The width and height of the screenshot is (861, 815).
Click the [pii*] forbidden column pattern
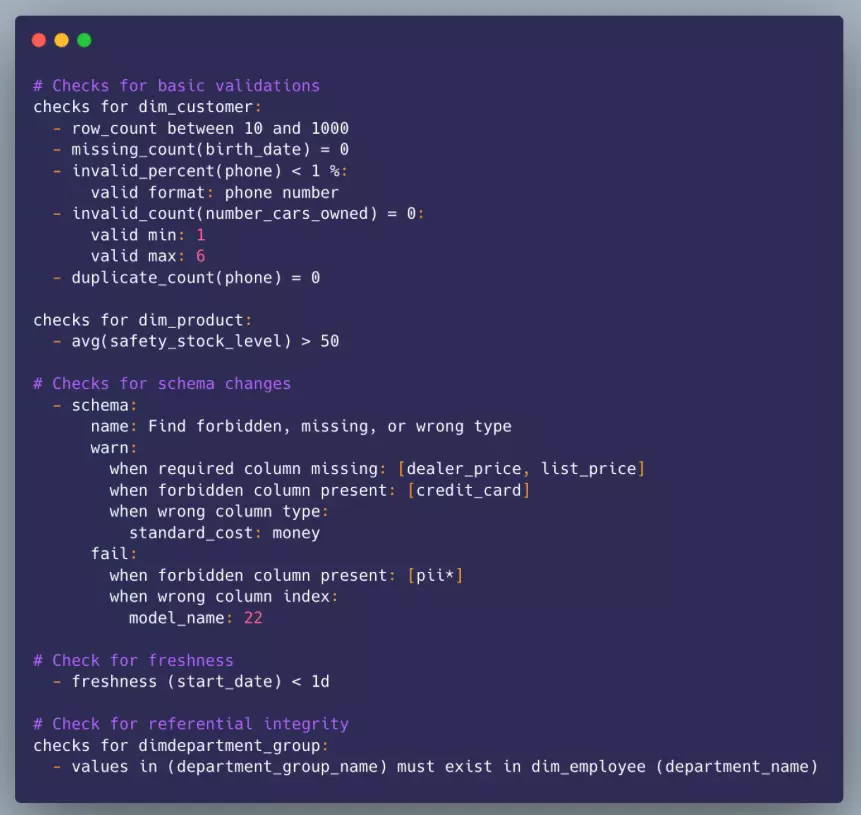click(435, 576)
